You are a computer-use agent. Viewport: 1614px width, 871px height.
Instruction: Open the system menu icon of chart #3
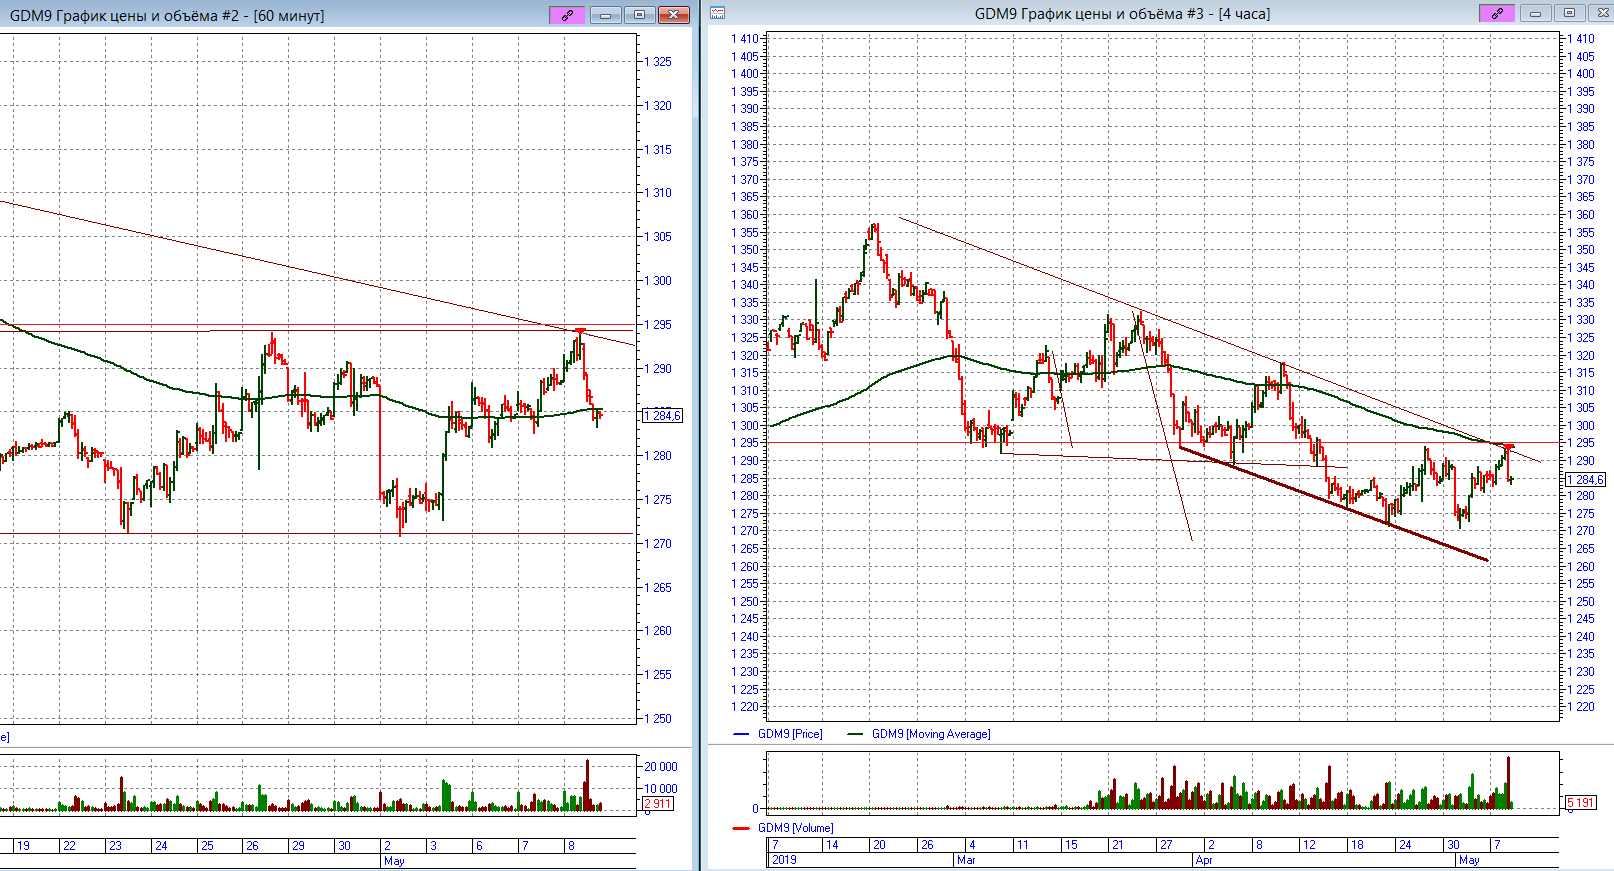(717, 13)
